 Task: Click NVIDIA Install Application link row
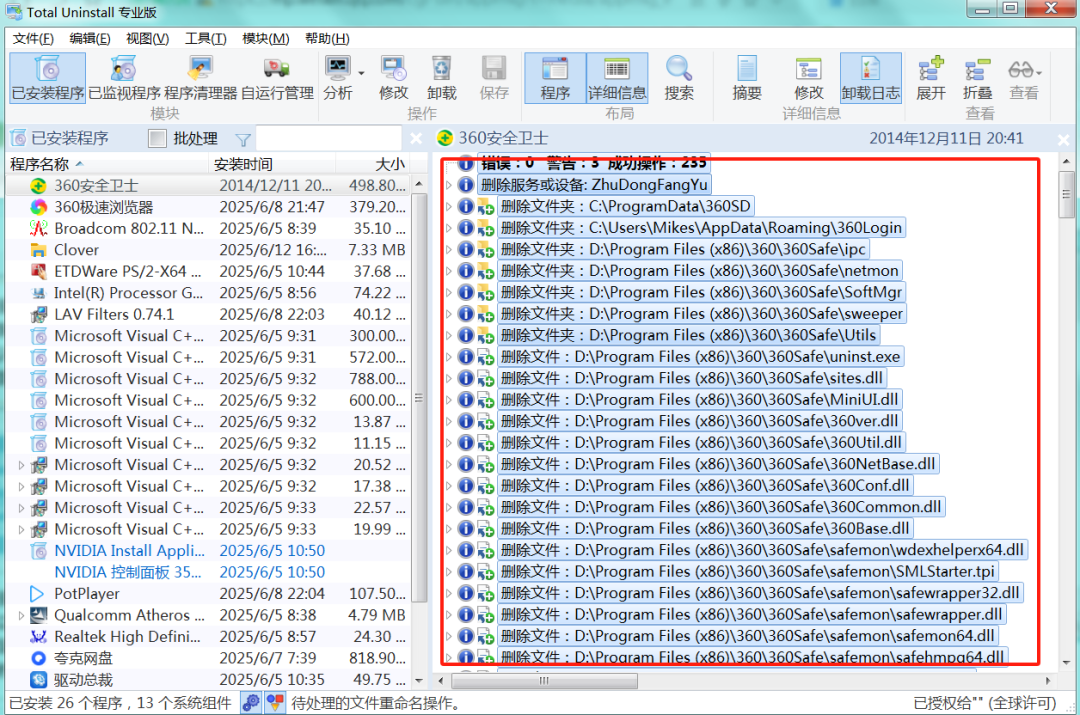pos(209,550)
